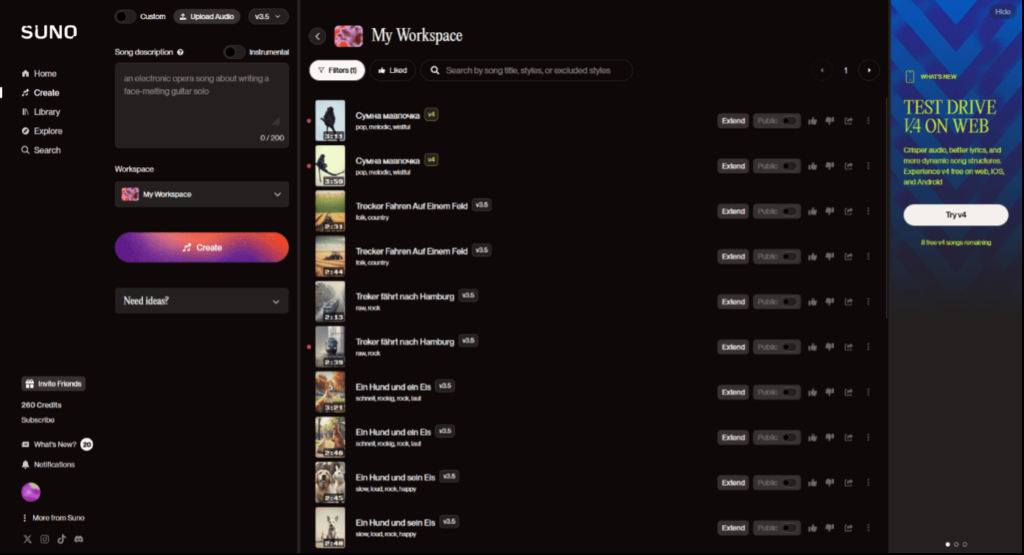Extend the 2:44 Trecker Fahren Auf Einem Feld
1024x555 pixels.
tap(733, 257)
